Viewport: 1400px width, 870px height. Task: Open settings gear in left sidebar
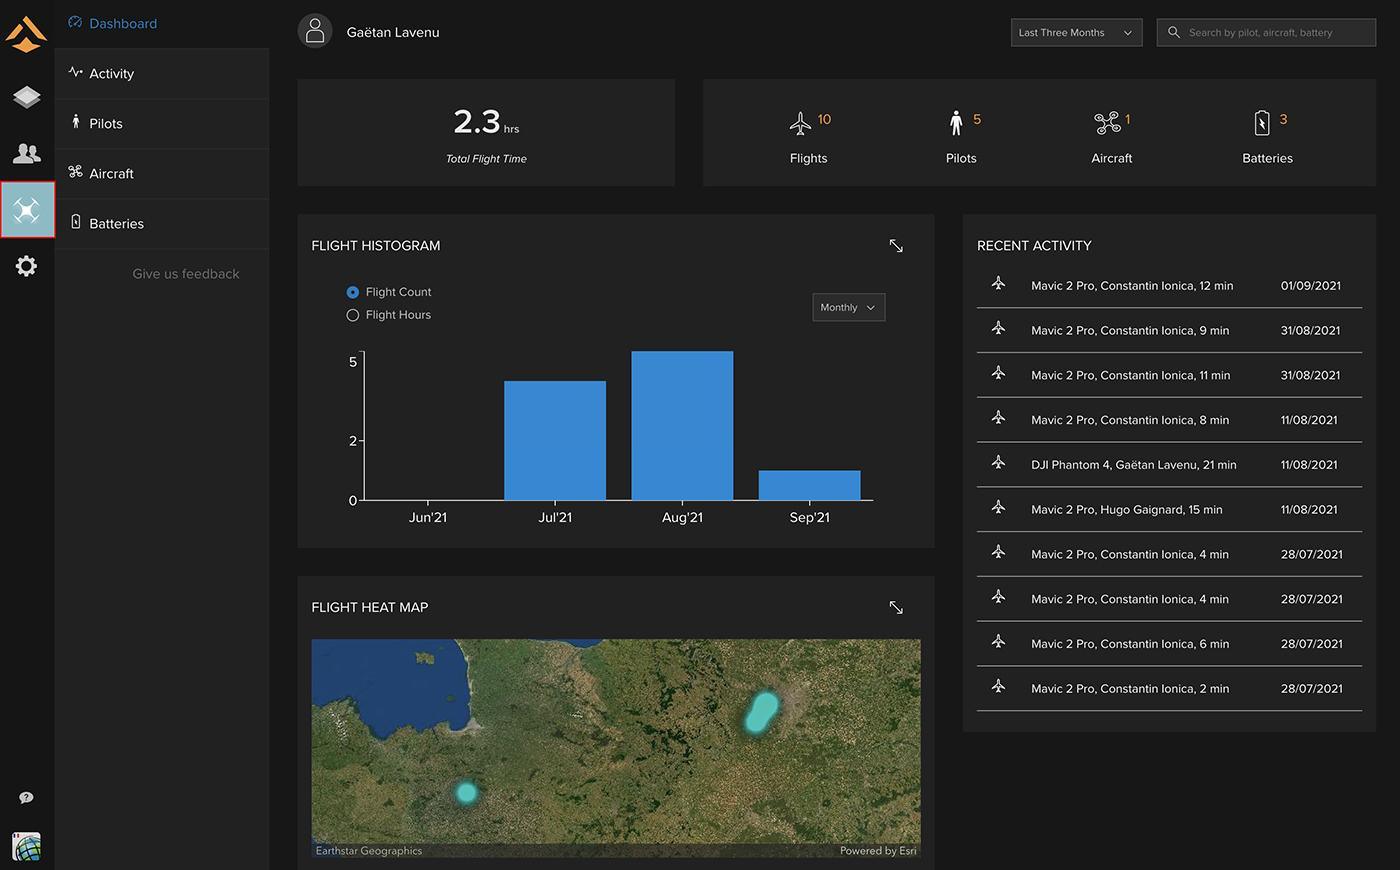click(27, 266)
